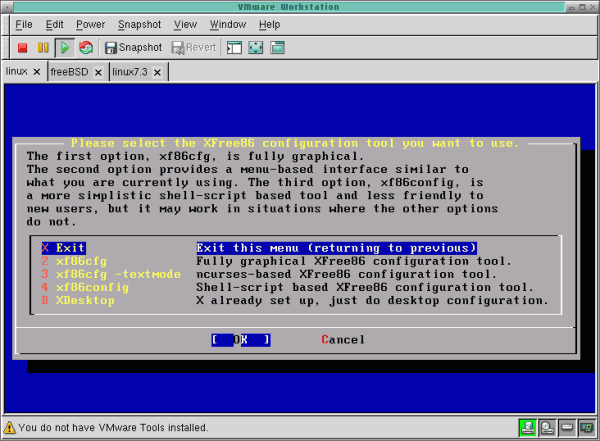
Task: Click the OK button in dialog
Action: [241, 340]
